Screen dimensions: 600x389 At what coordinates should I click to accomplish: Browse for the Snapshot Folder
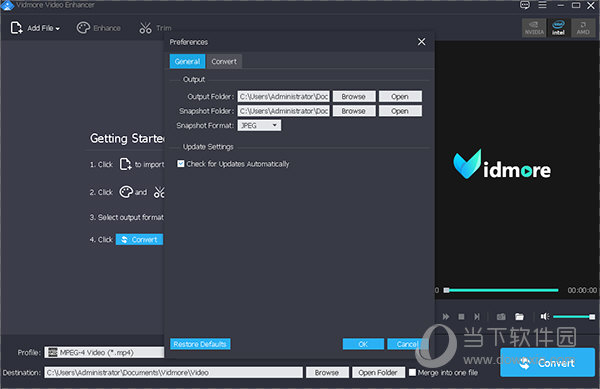354,111
